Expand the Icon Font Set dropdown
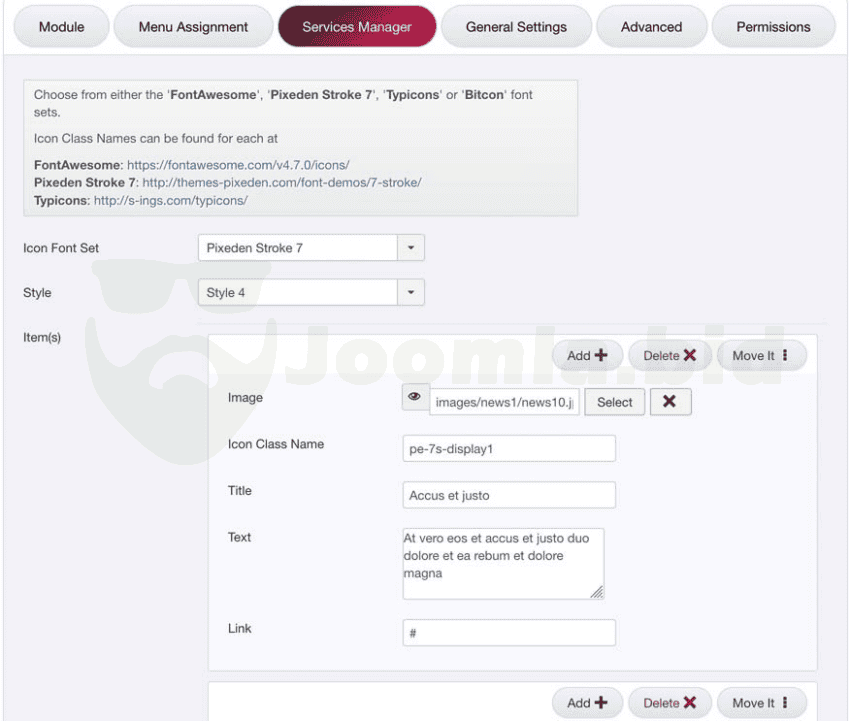 coord(411,248)
